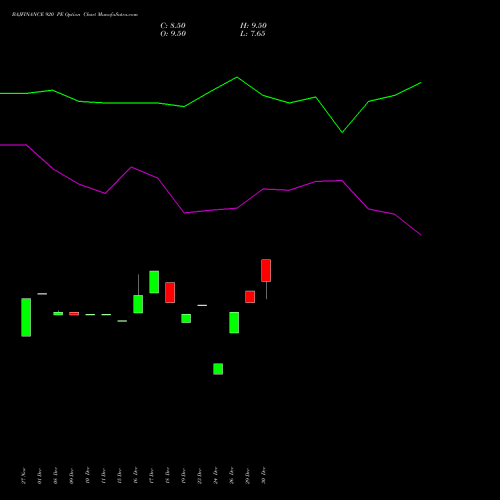Select the '29 Dec' date label
Image resolution: width=500 pixels, height=500 pixels.
coord(247,476)
